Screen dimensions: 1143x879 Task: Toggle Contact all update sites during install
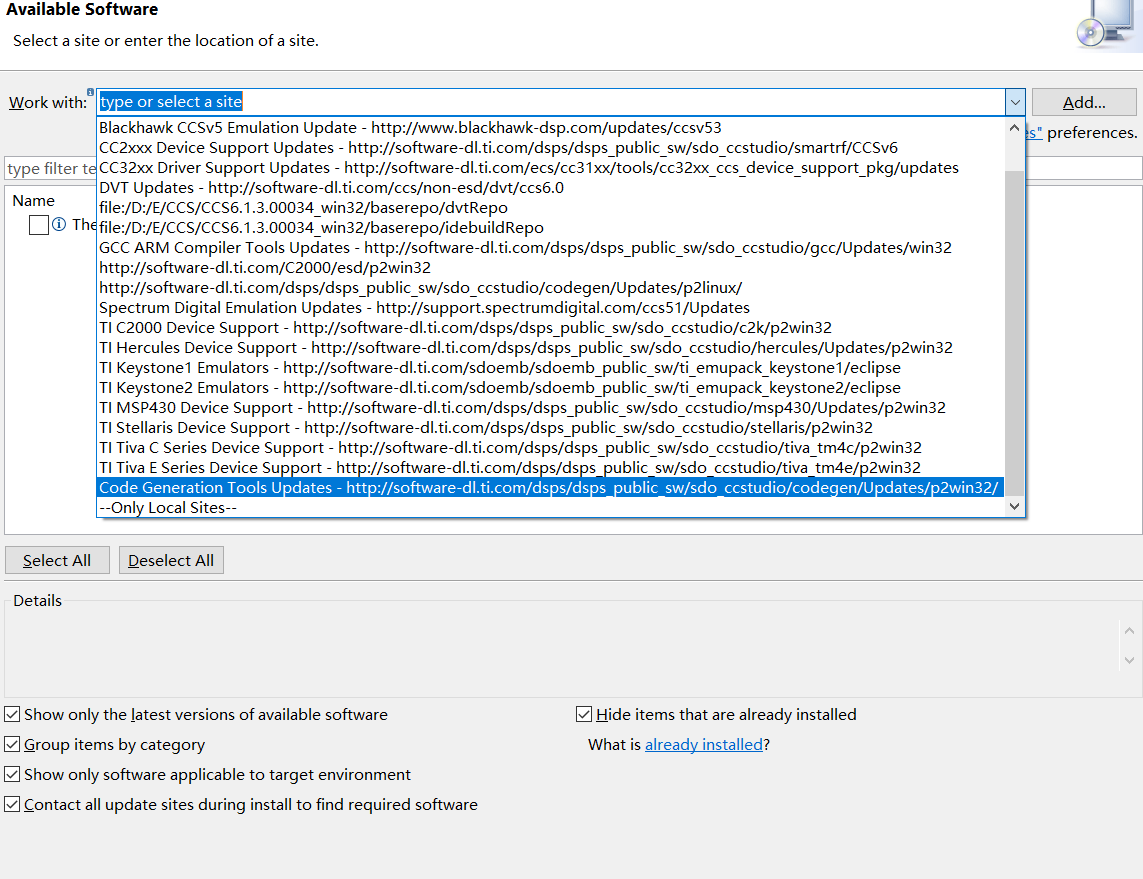coord(12,804)
